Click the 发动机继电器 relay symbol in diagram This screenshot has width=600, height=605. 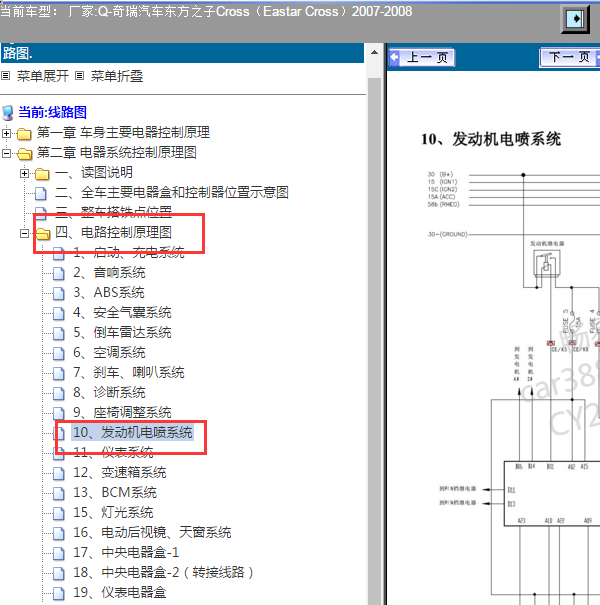(x=547, y=263)
